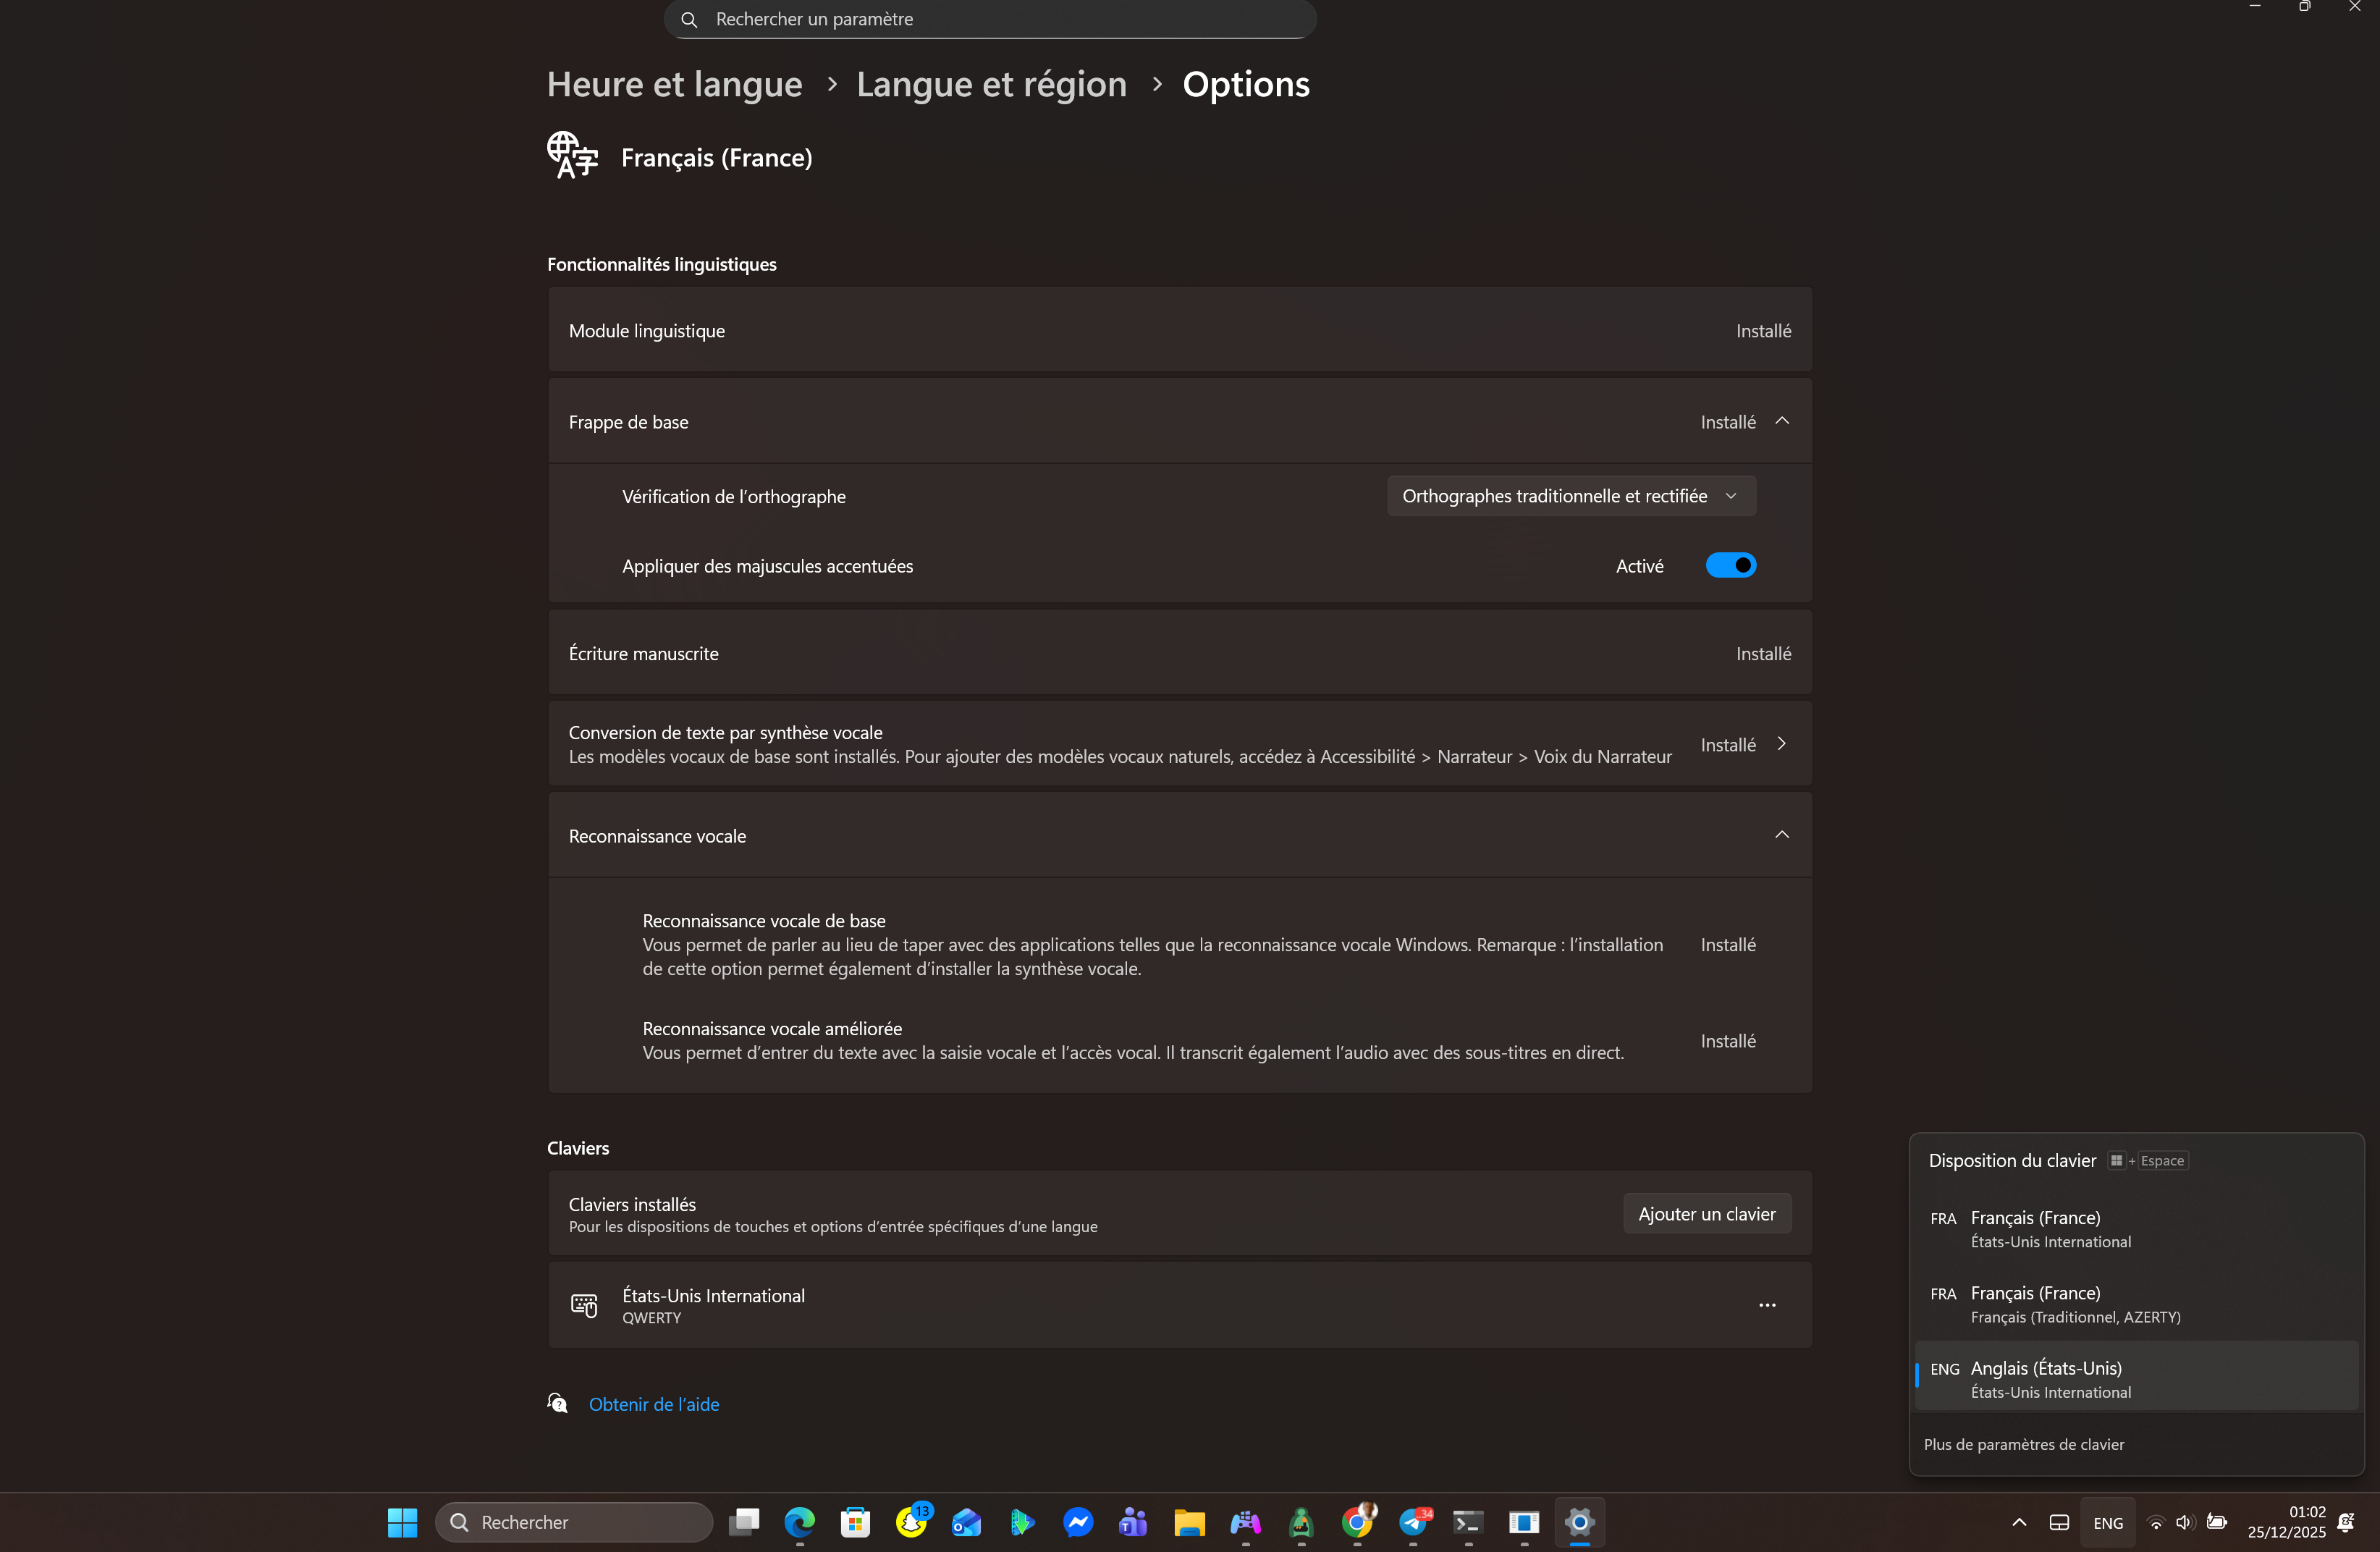Click the 'Obtenir de l'aide' link
2380x1552 pixels.
(654, 1404)
